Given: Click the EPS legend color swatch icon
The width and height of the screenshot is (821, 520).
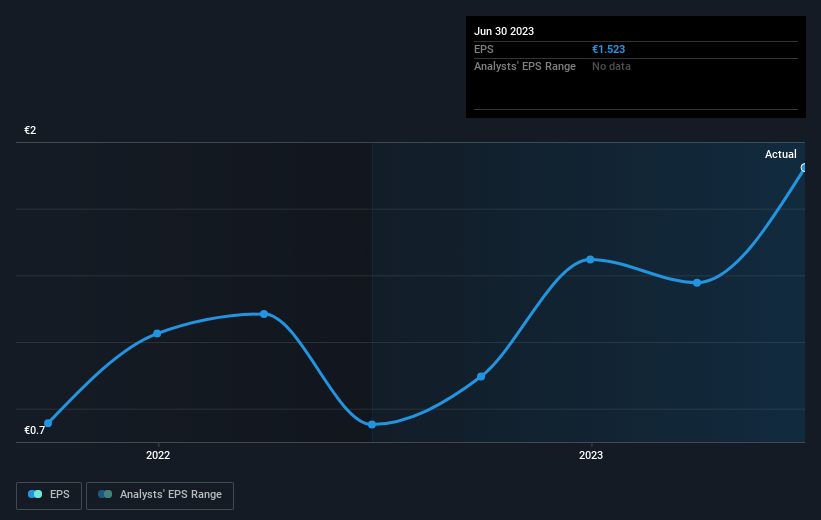Looking at the screenshot, I should coord(35,494).
